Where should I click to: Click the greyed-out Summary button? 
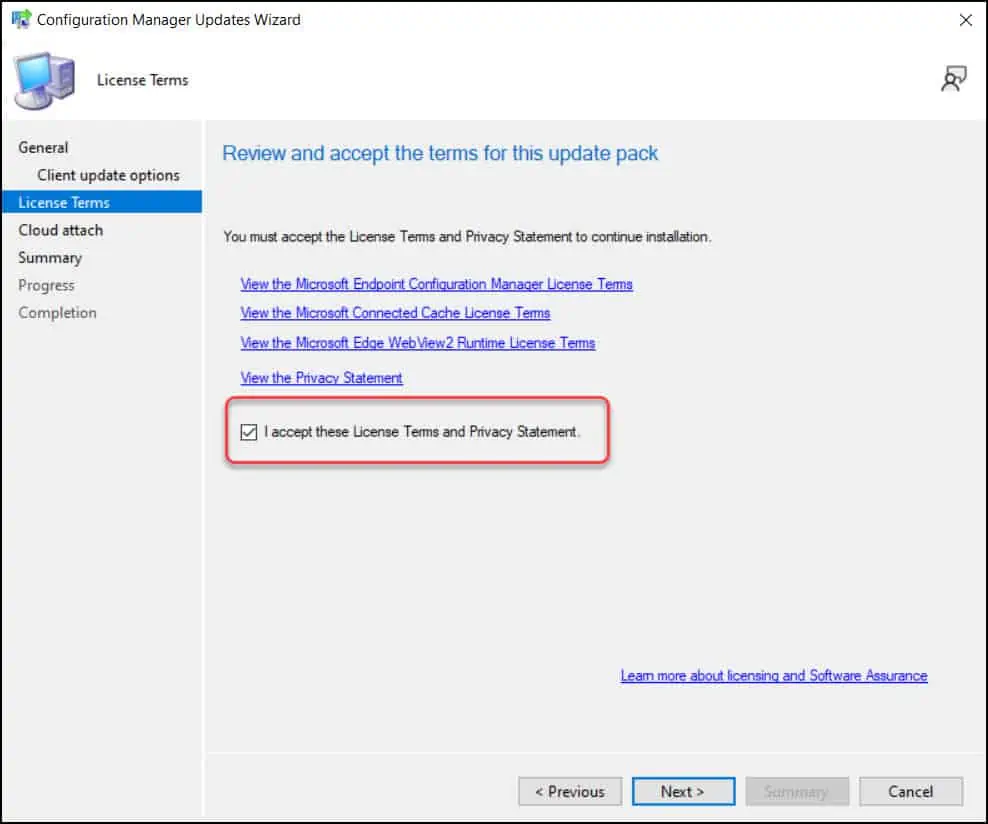797,791
